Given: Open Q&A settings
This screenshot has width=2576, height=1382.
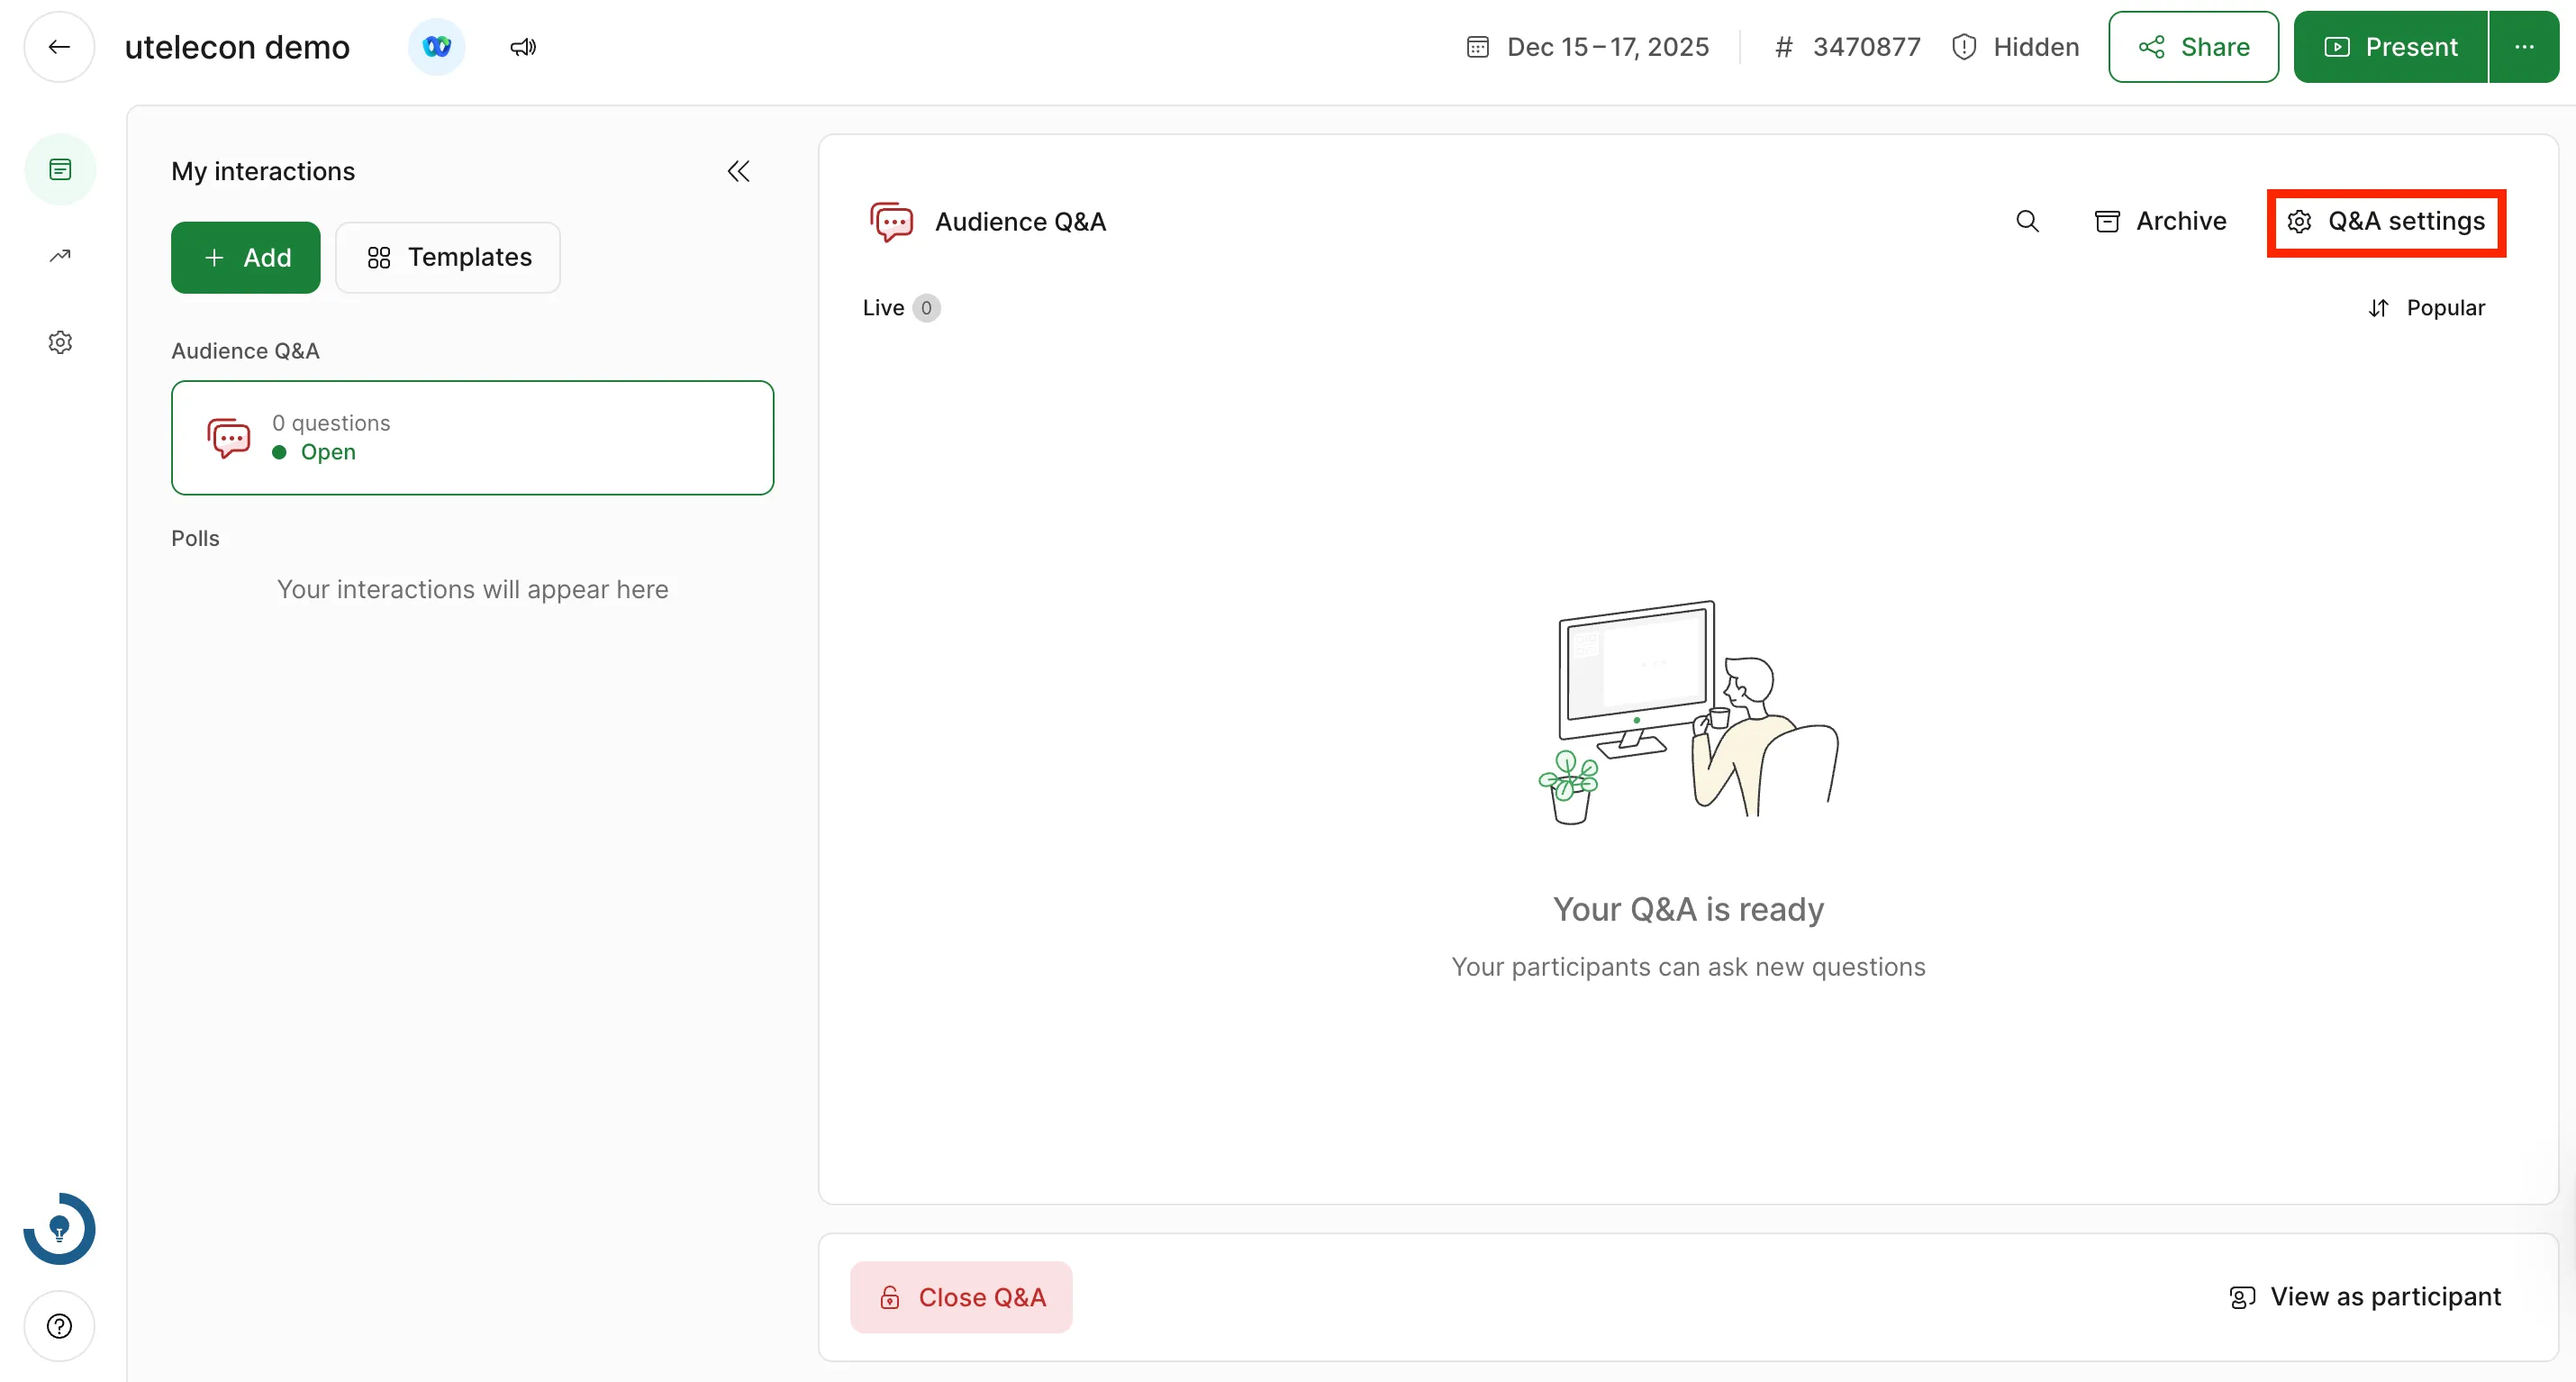Looking at the screenshot, I should 2386,222.
